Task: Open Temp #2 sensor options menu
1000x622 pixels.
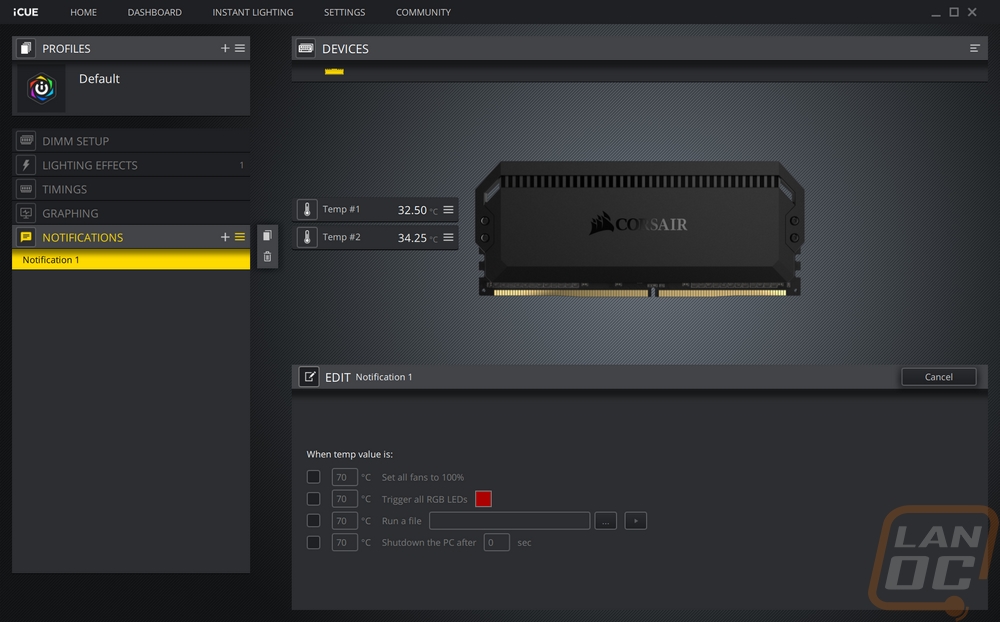Action: (448, 237)
